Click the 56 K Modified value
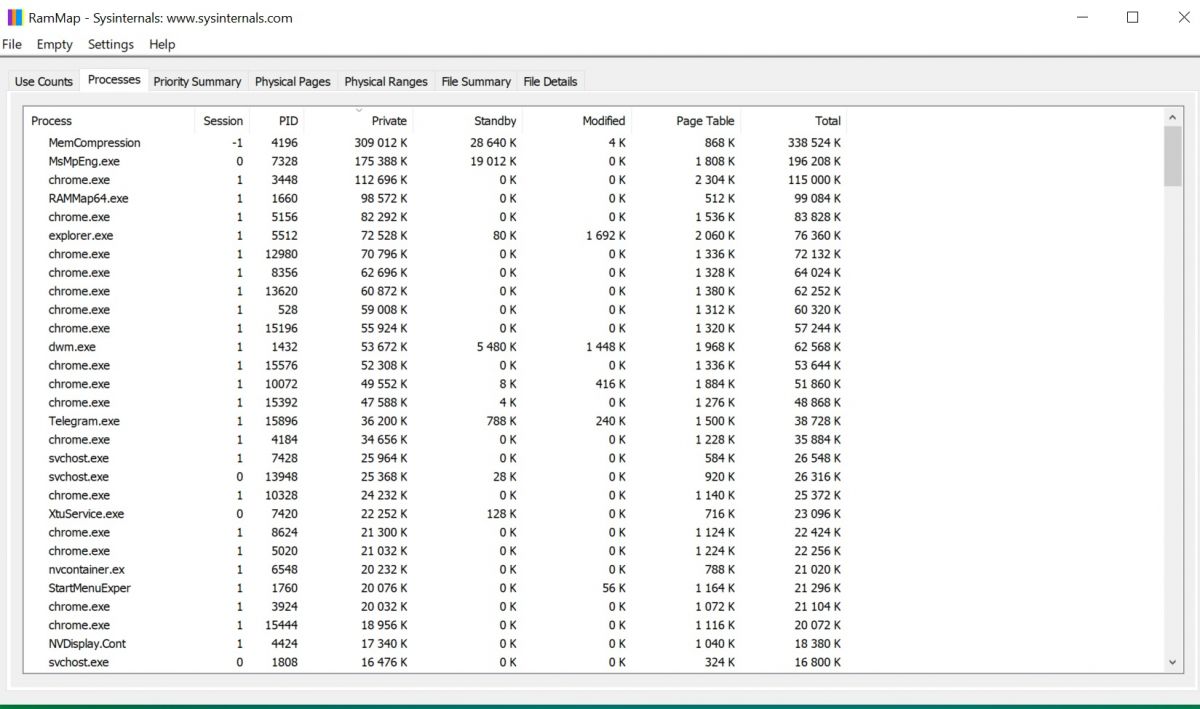Image resolution: width=1200 pixels, height=709 pixels. (x=614, y=588)
